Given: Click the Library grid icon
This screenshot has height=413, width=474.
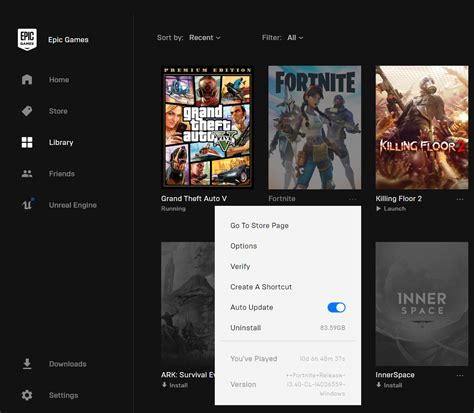Looking at the screenshot, I should pyautogui.click(x=27, y=142).
